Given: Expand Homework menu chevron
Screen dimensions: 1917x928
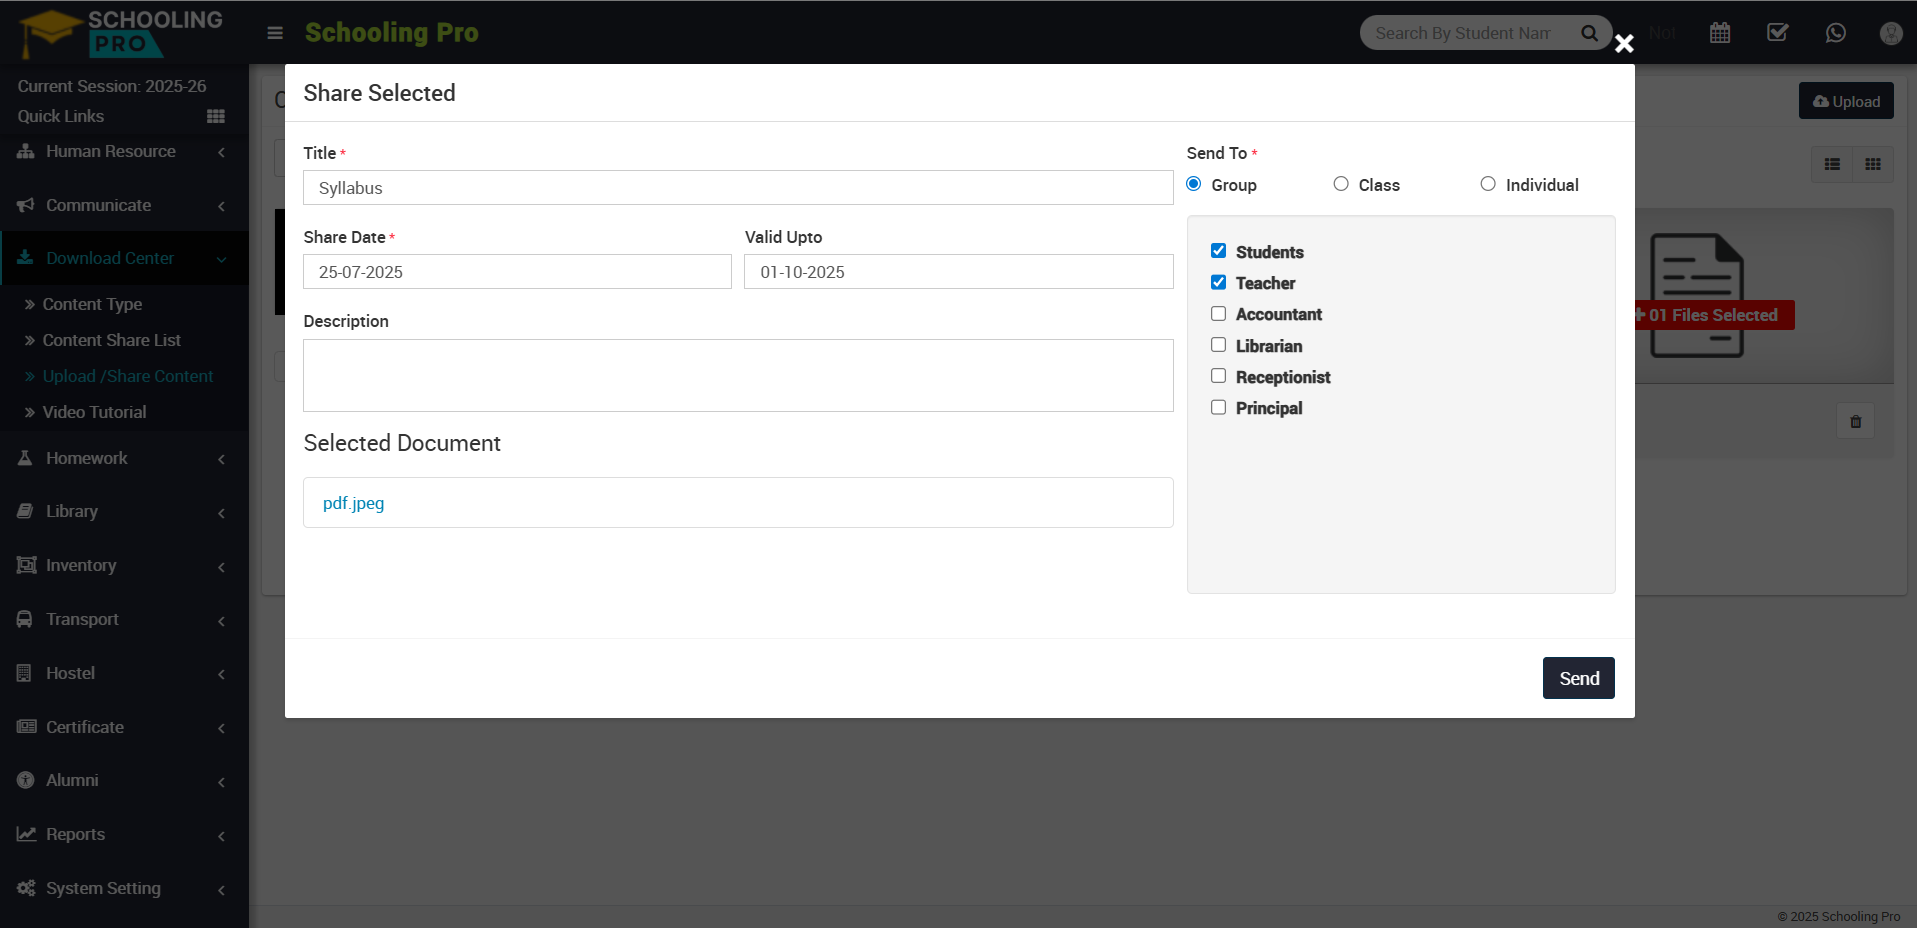Looking at the screenshot, I should pyautogui.click(x=221, y=459).
